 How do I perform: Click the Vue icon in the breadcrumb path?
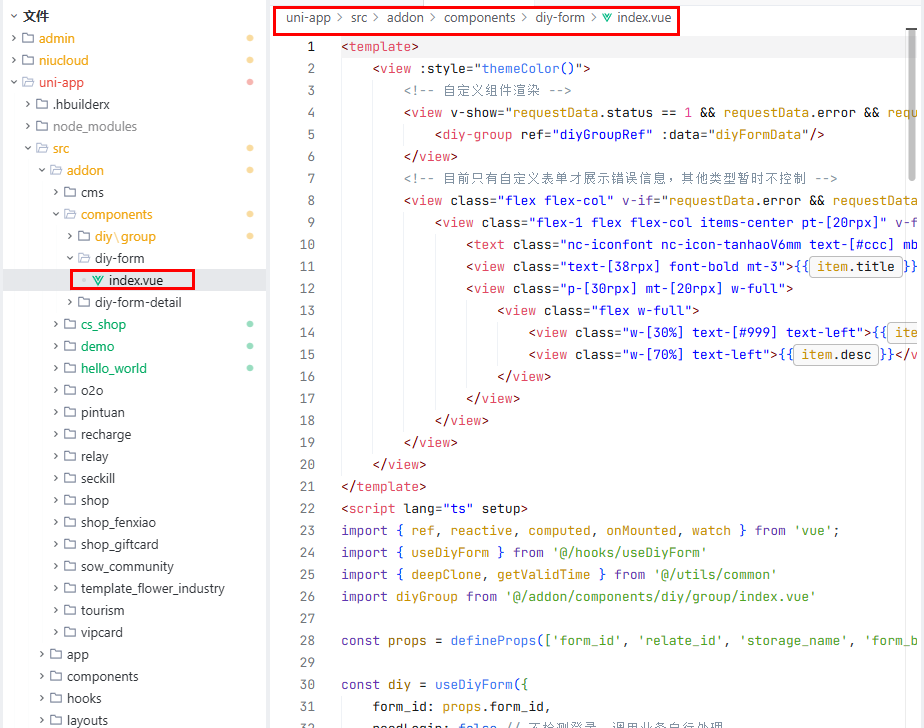(607, 18)
